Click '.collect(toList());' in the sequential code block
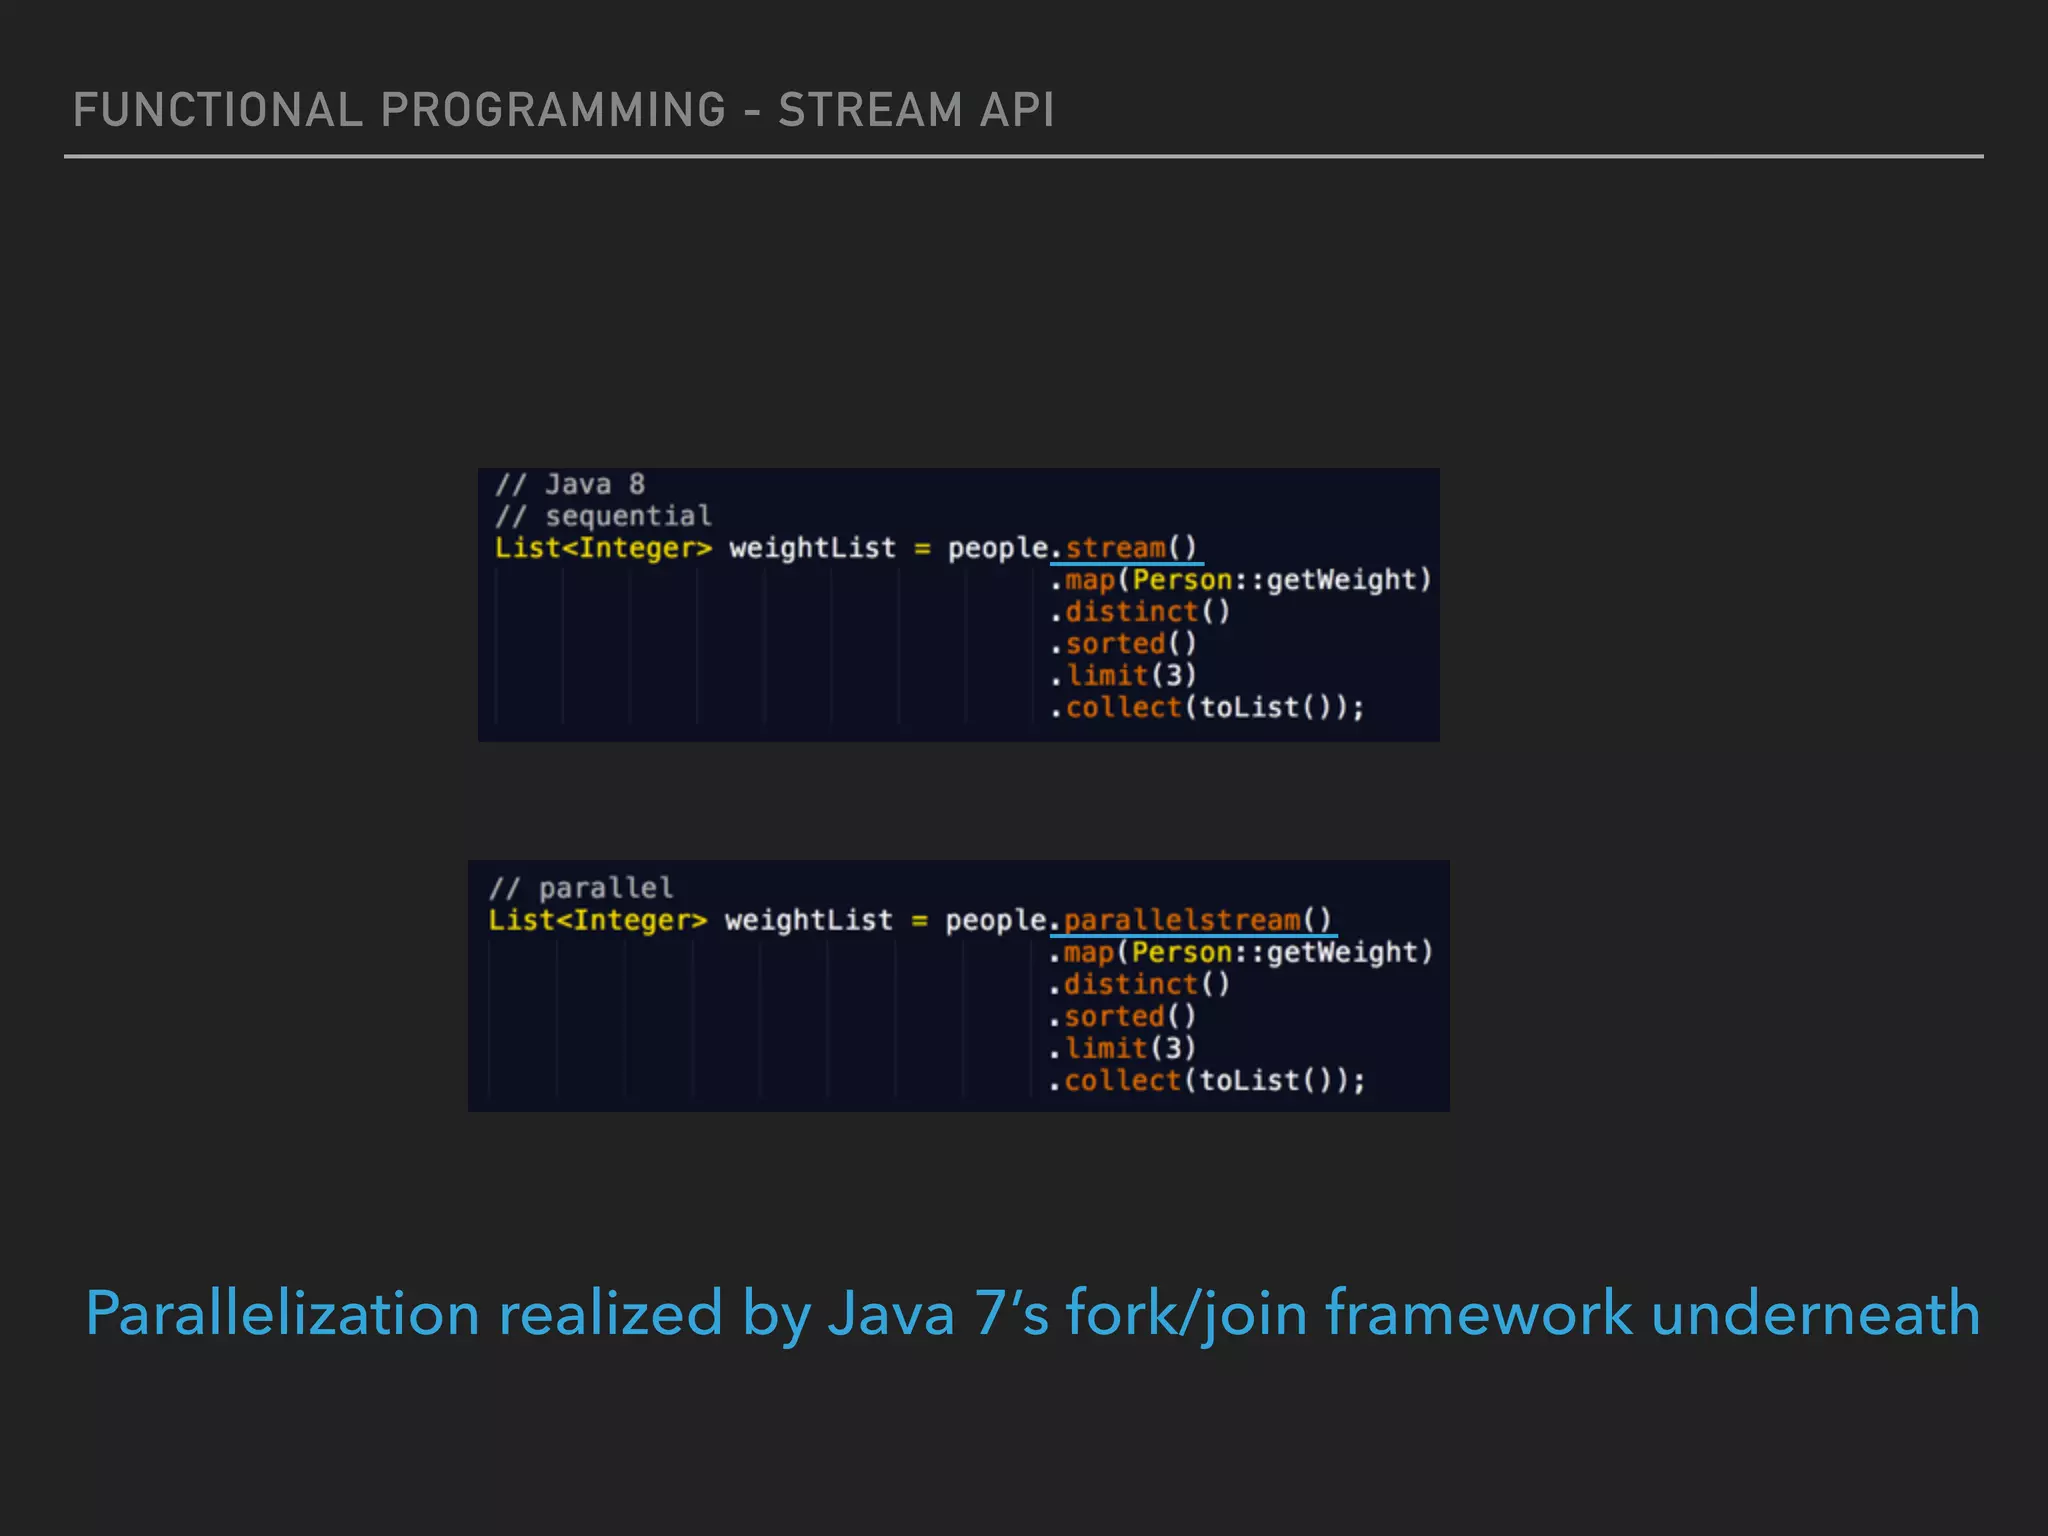This screenshot has height=1536, width=2048. (x=1206, y=708)
